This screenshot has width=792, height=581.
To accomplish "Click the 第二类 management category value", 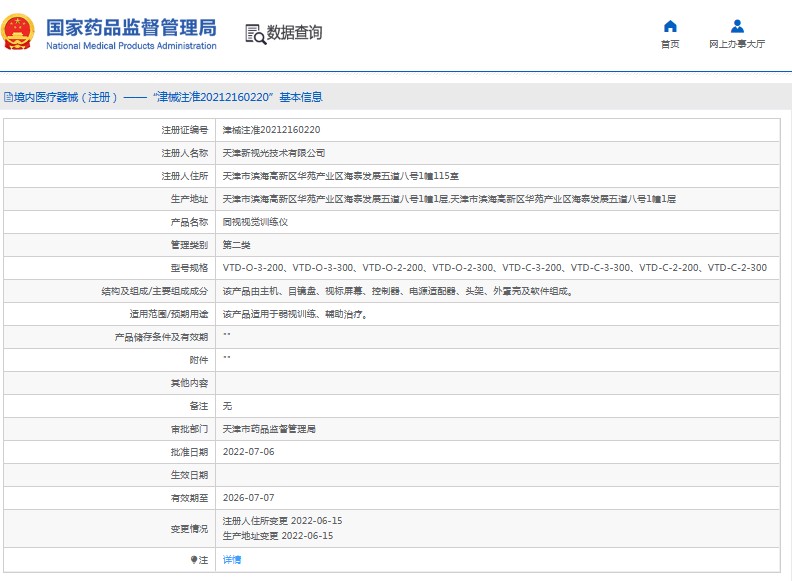I will [236, 245].
